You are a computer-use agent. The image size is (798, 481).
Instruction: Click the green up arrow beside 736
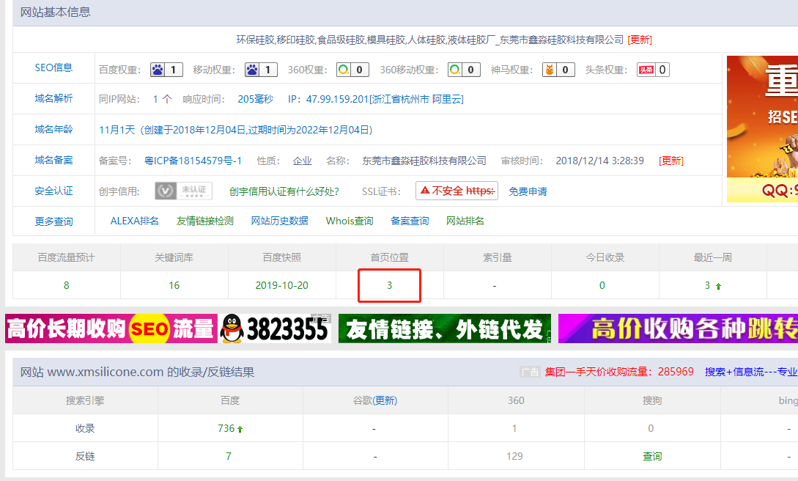click(x=240, y=430)
